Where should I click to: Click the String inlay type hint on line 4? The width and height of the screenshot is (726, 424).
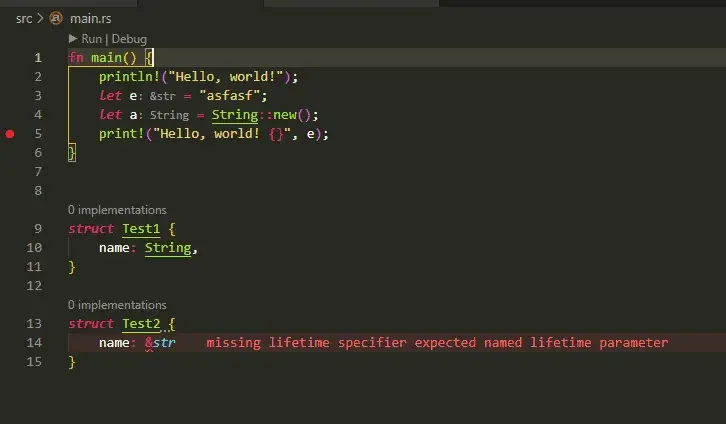[169, 115]
